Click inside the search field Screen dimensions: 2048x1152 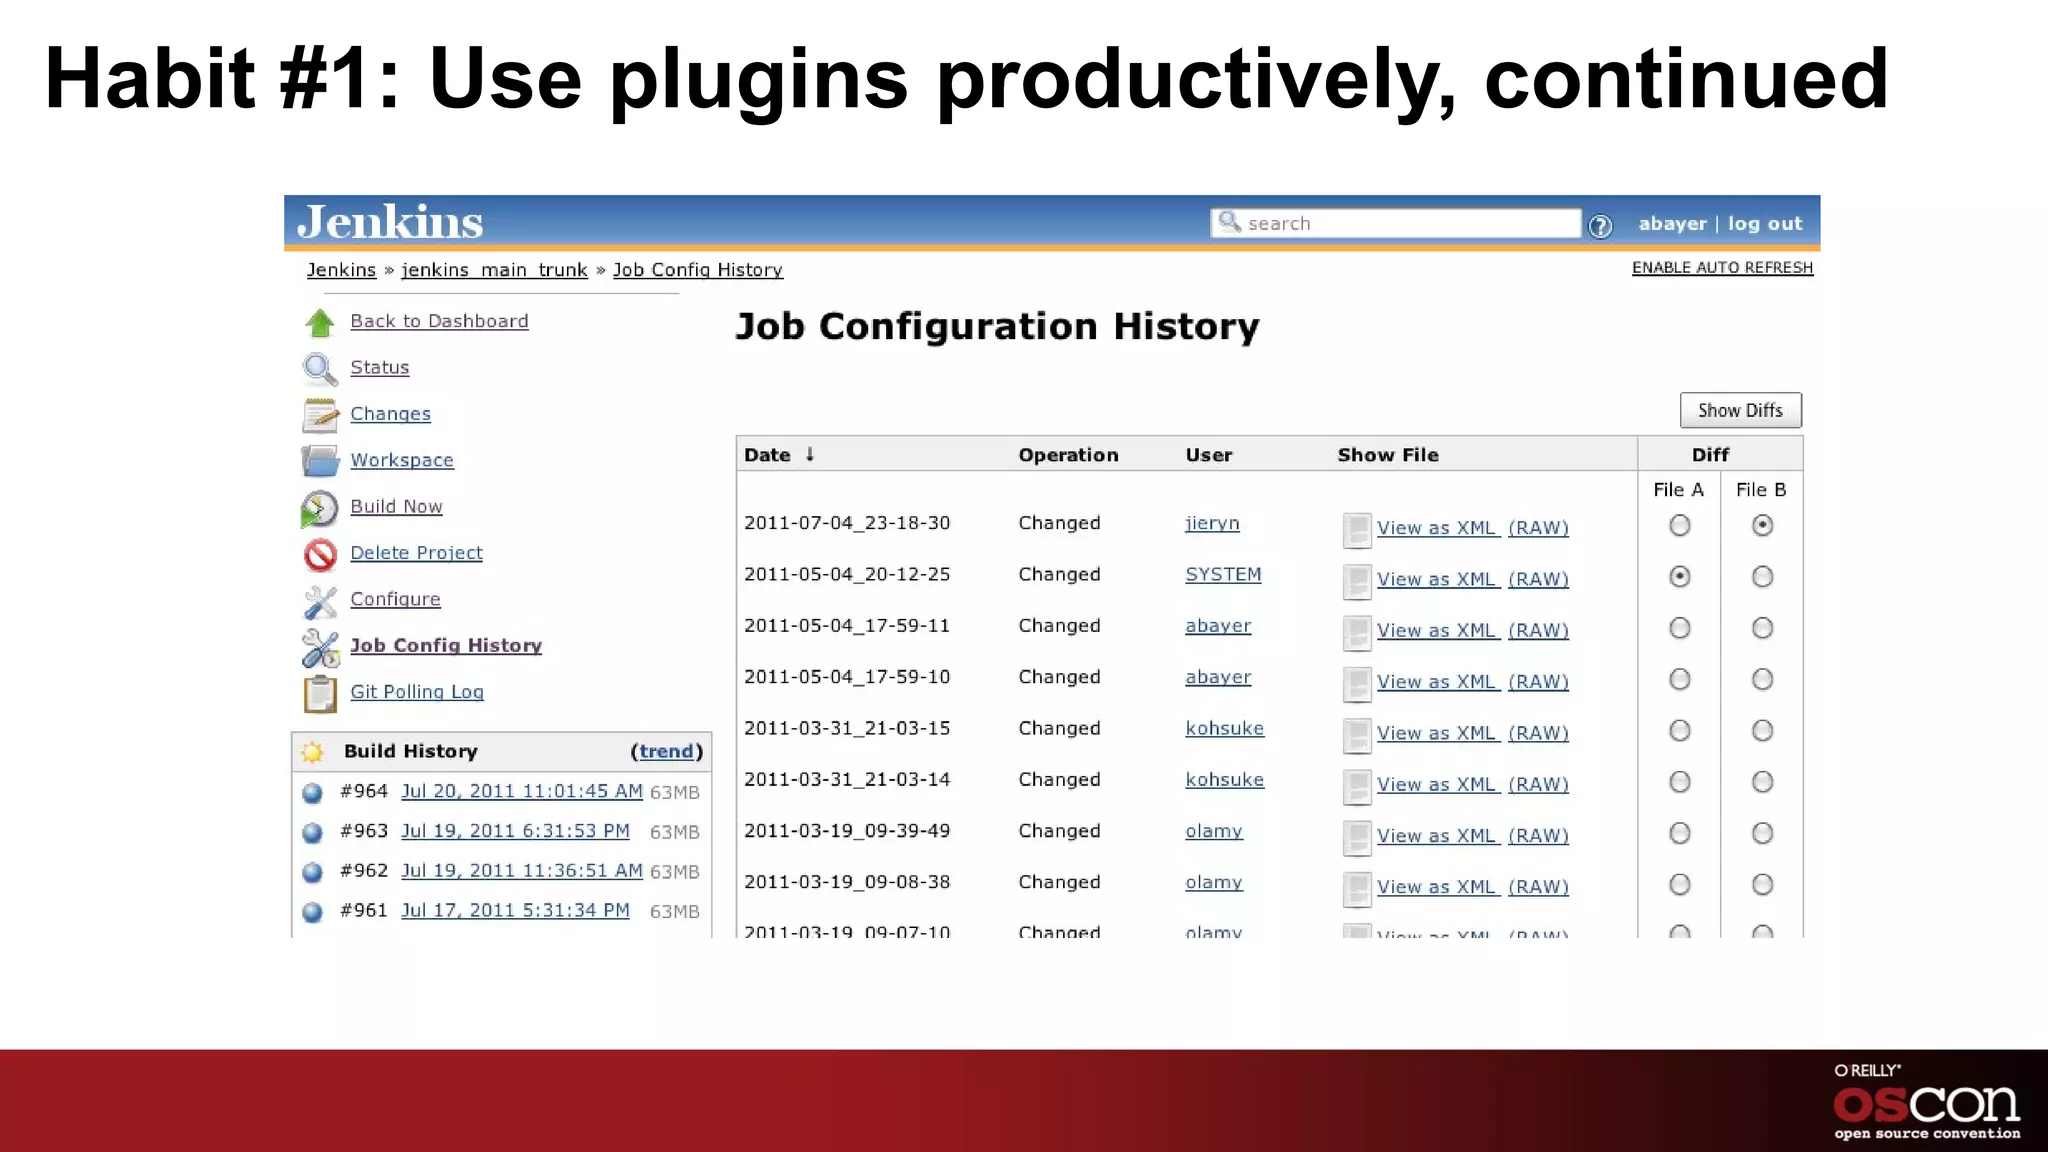1396,223
